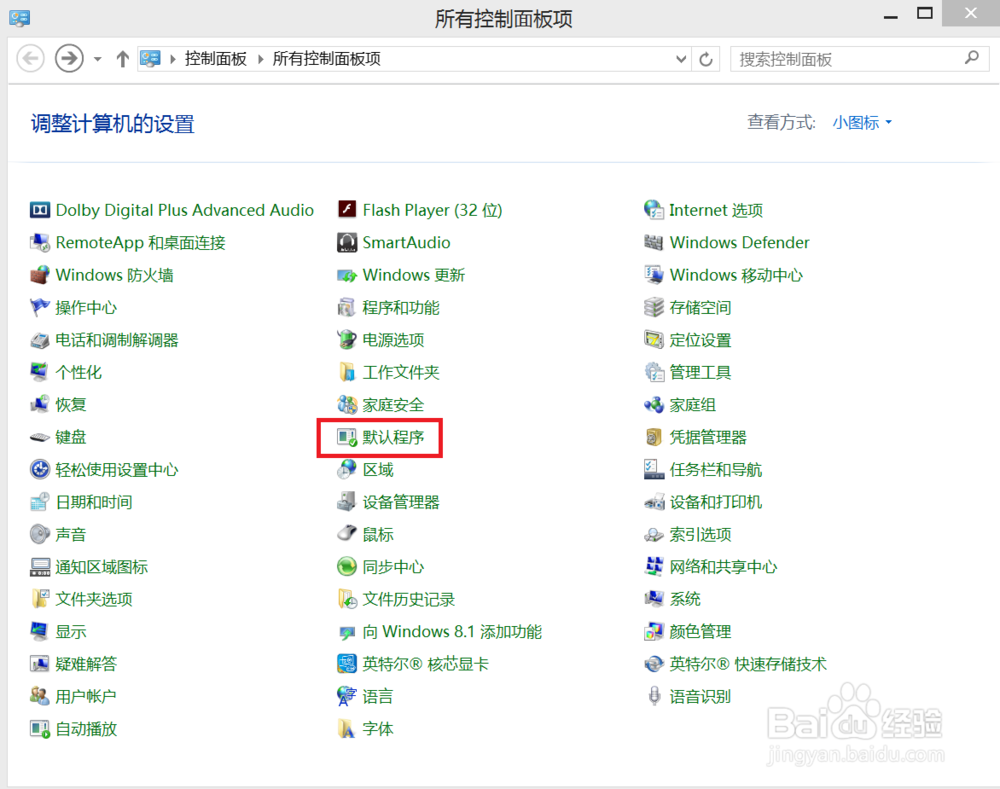Click the search magnifier icon
This screenshot has height=789, width=1000.
click(971, 58)
